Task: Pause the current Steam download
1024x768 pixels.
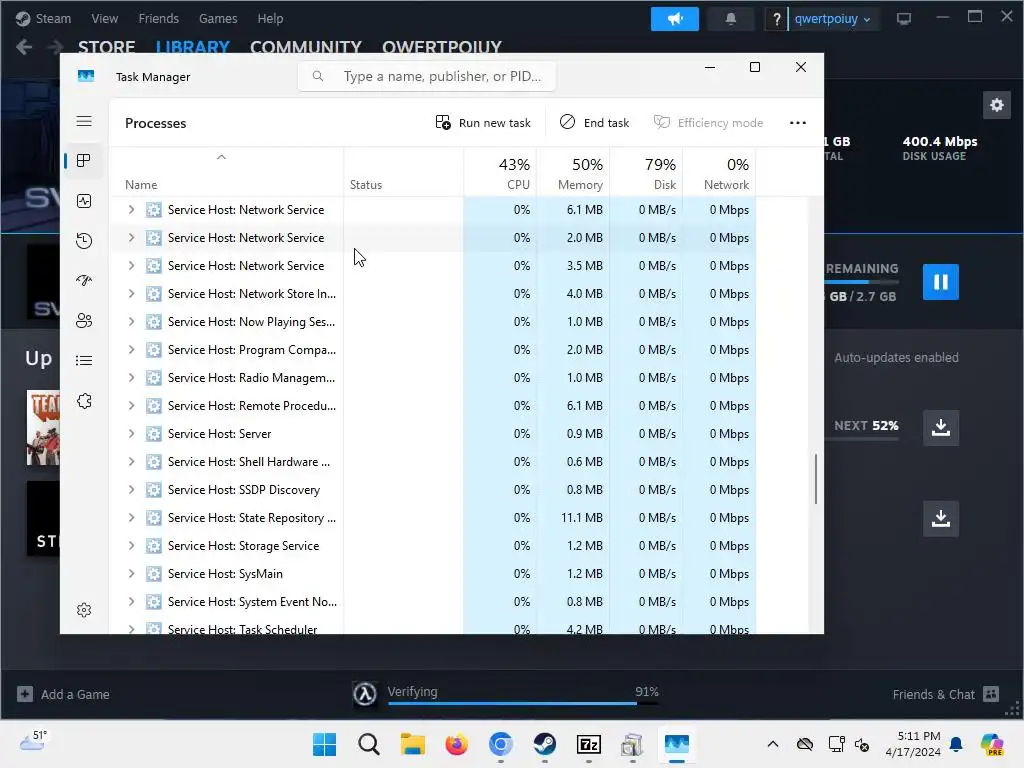Action: 940,282
